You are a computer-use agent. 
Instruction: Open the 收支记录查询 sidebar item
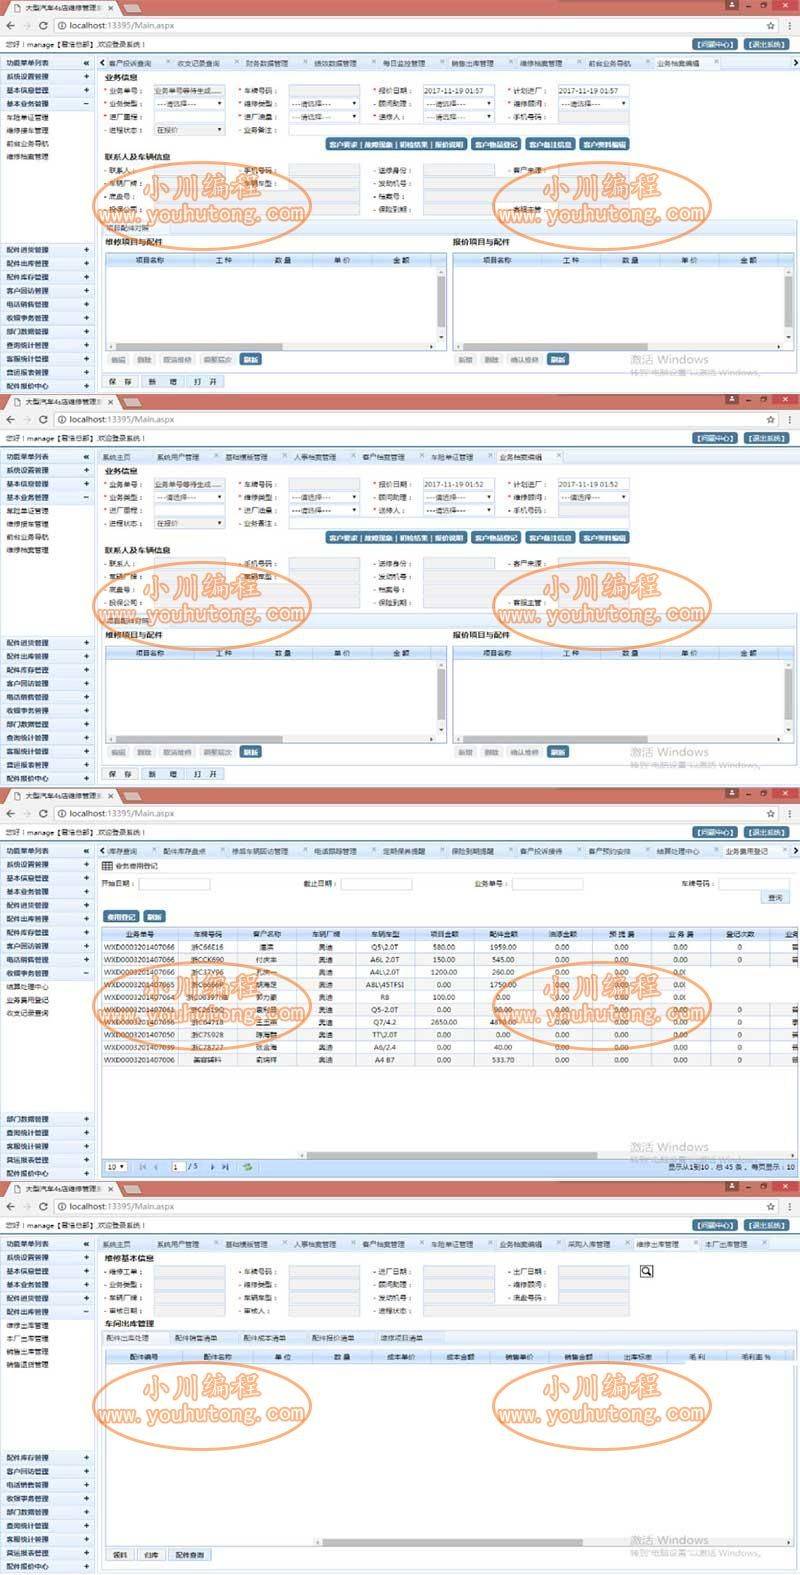click(28, 1013)
